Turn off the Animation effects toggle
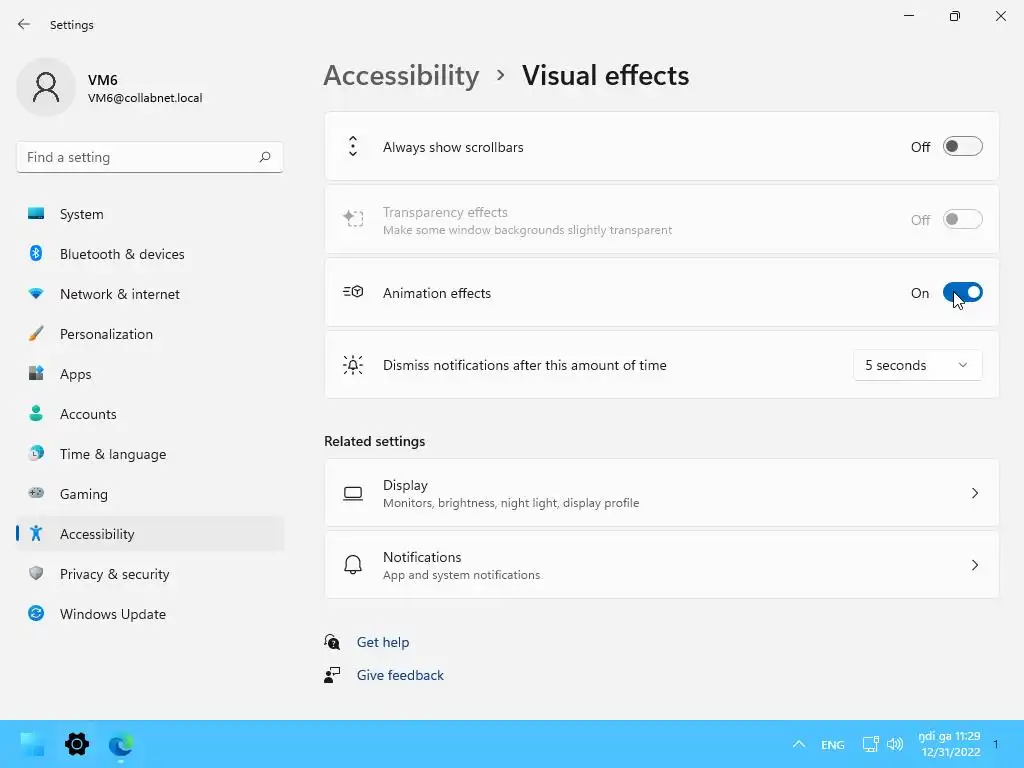 point(962,293)
